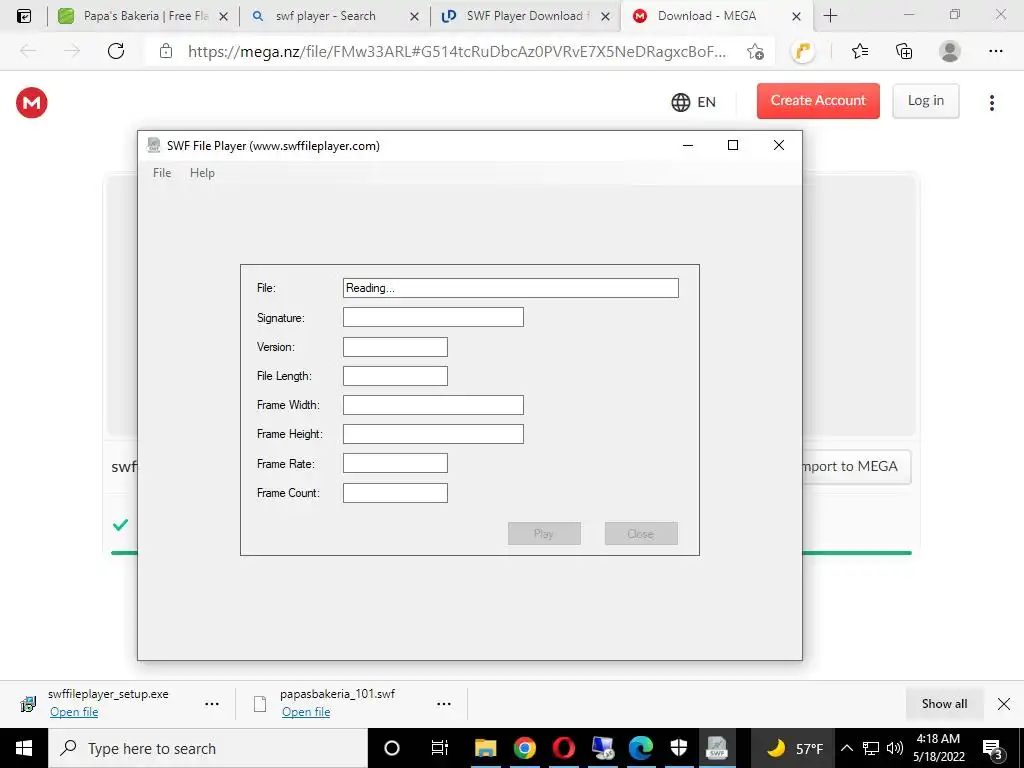The height and width of the screenshot is (768, 1024).
Task: Open Windows Security shield icon on taskbar
Action: (x=679, y=748)
